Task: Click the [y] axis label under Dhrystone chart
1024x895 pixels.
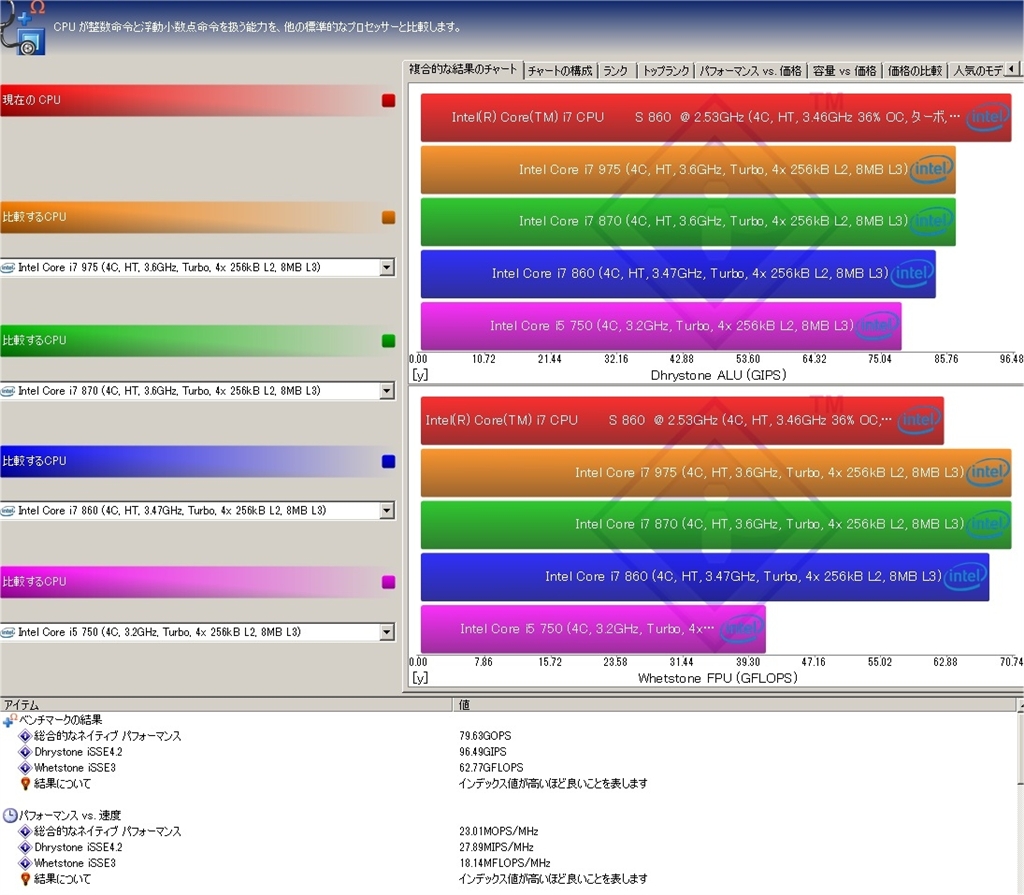Action: [x=420, y=376]
